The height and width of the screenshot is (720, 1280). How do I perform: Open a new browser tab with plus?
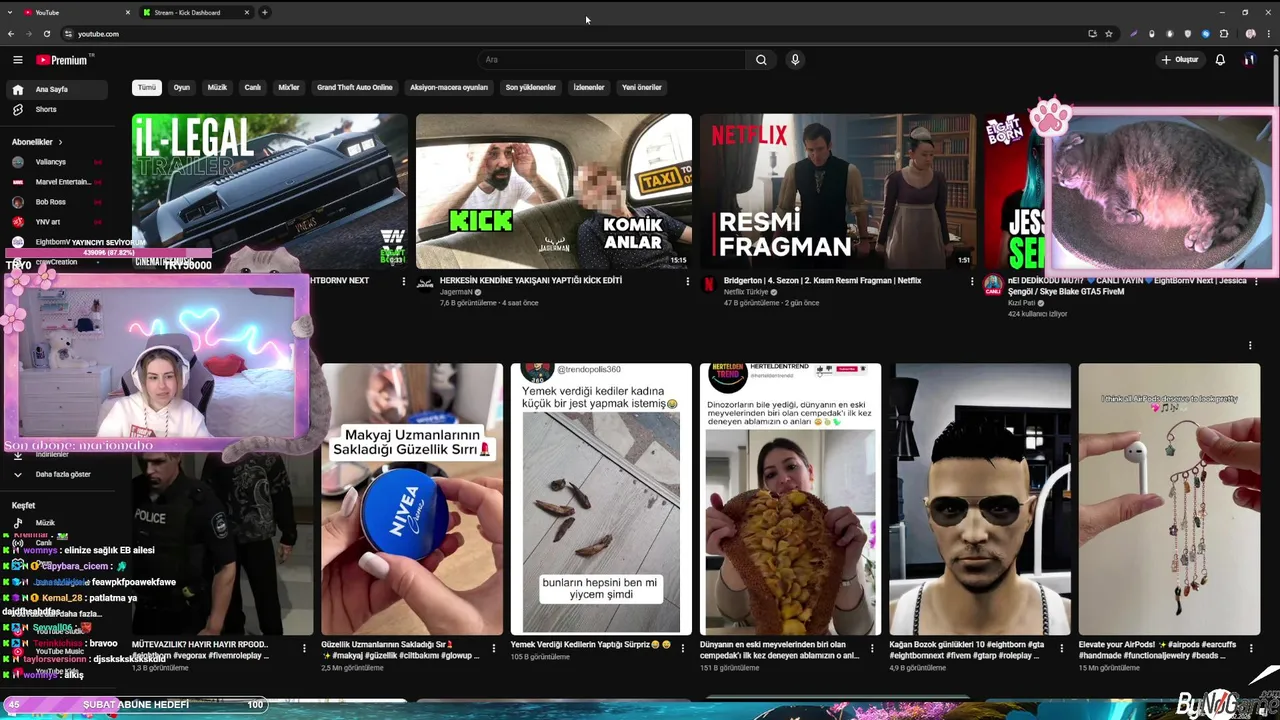coord(265,13)
